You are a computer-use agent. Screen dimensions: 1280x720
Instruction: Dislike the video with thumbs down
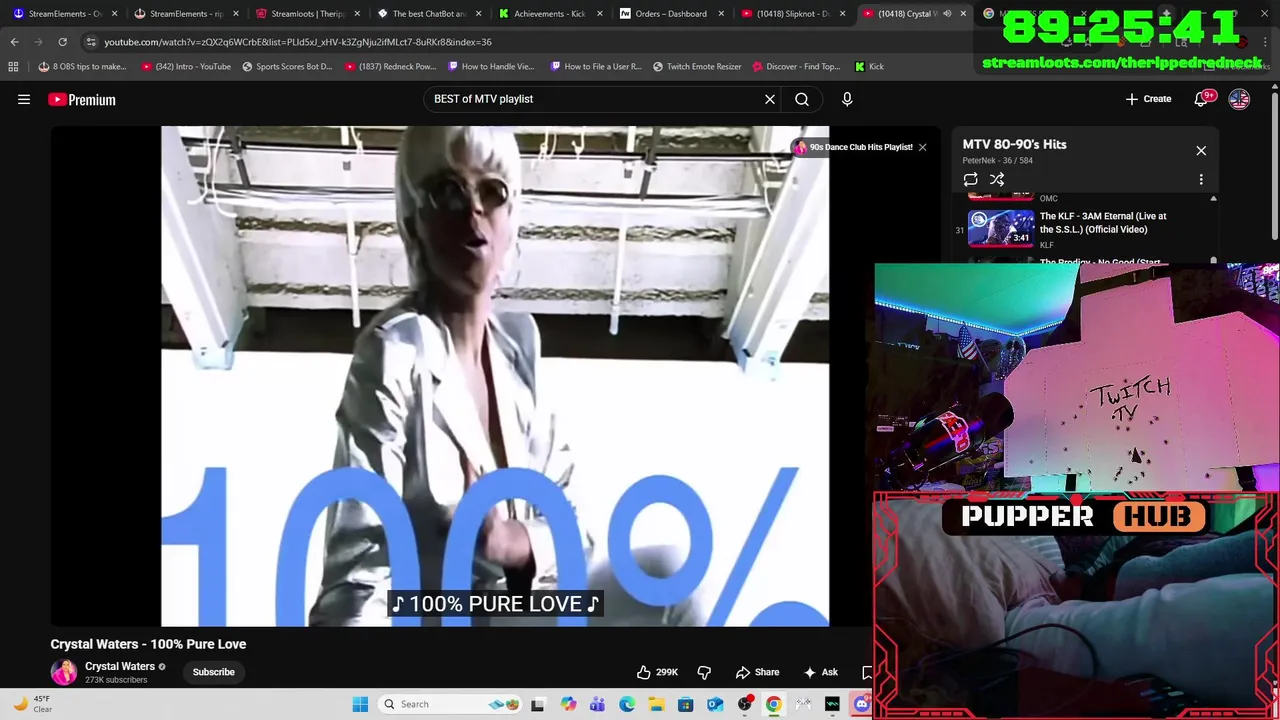[704, 672]
